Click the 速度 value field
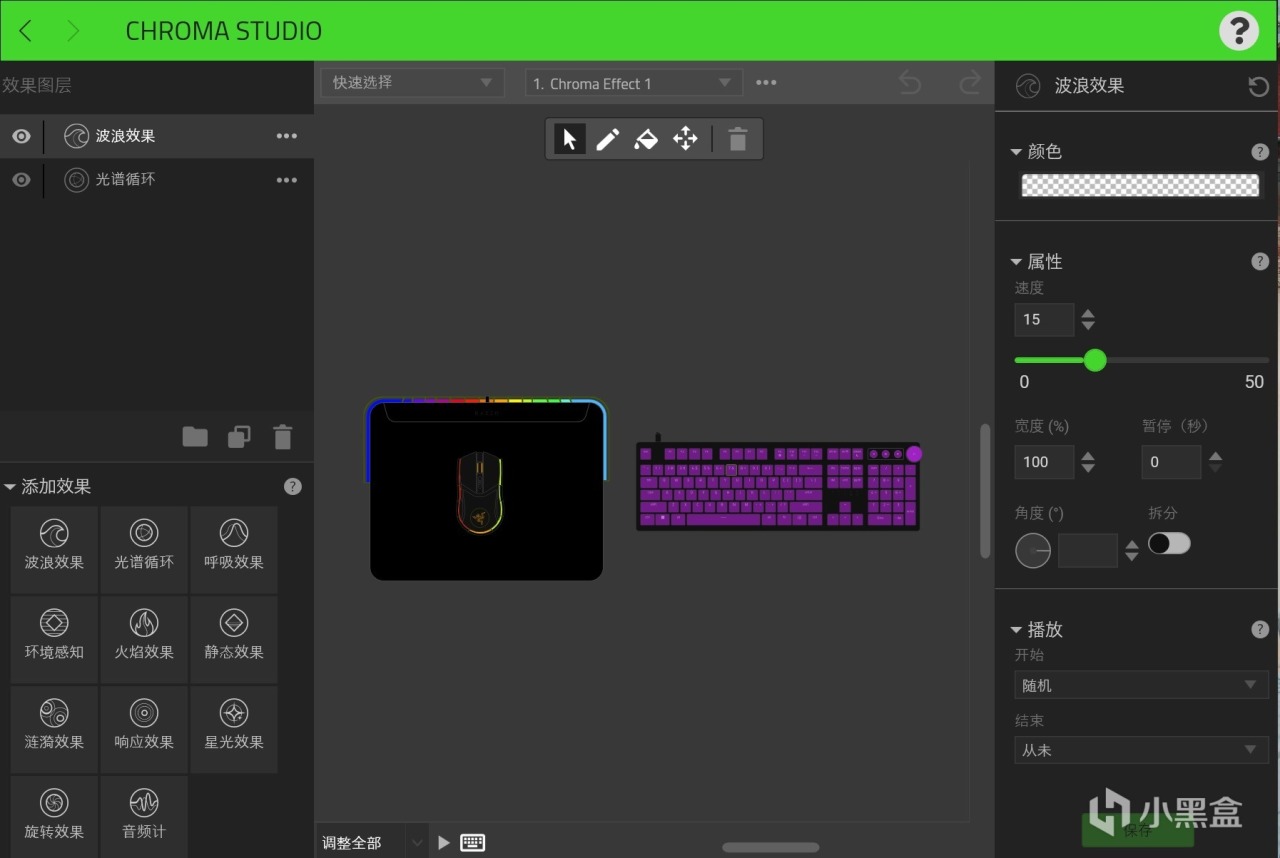The height and width of the screenshot is (858, 1280). pyautogui.click(x=1044, y=320)
